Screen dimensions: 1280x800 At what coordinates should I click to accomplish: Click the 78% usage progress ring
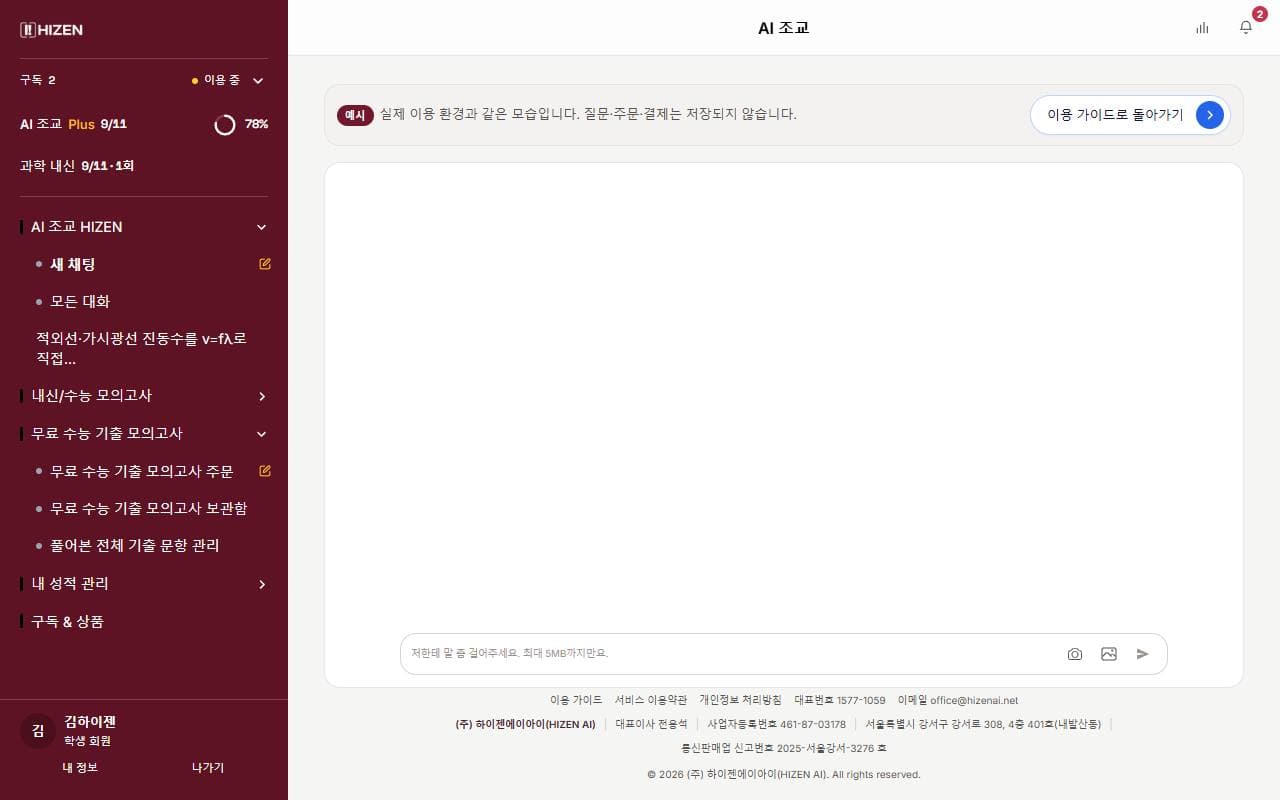coord(225,124)
